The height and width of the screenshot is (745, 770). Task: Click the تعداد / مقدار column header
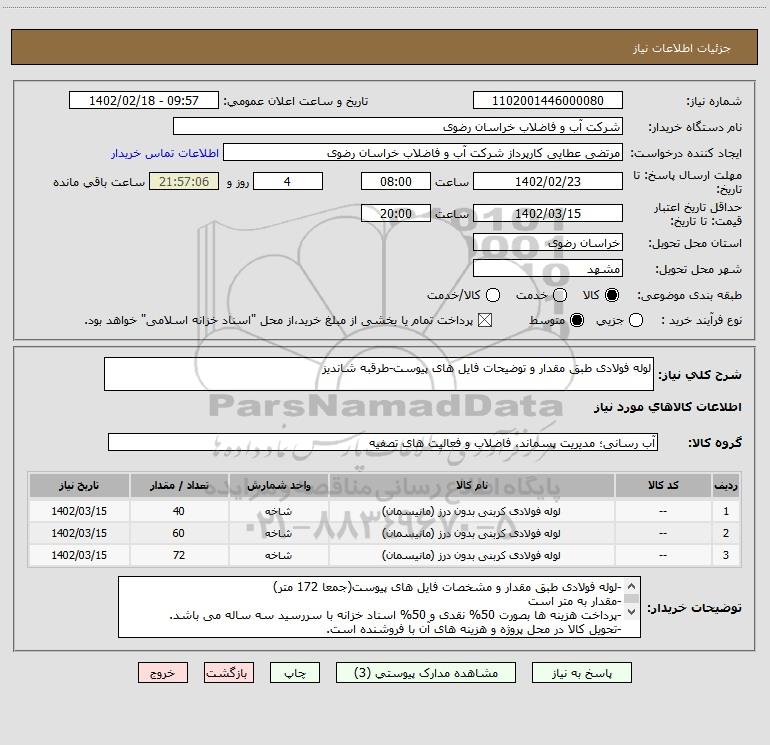click(179, 485)
